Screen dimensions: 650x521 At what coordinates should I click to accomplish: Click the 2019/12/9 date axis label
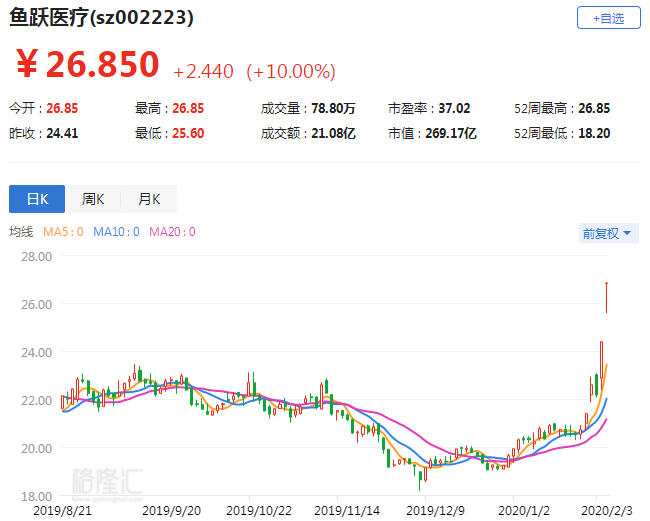435,511
